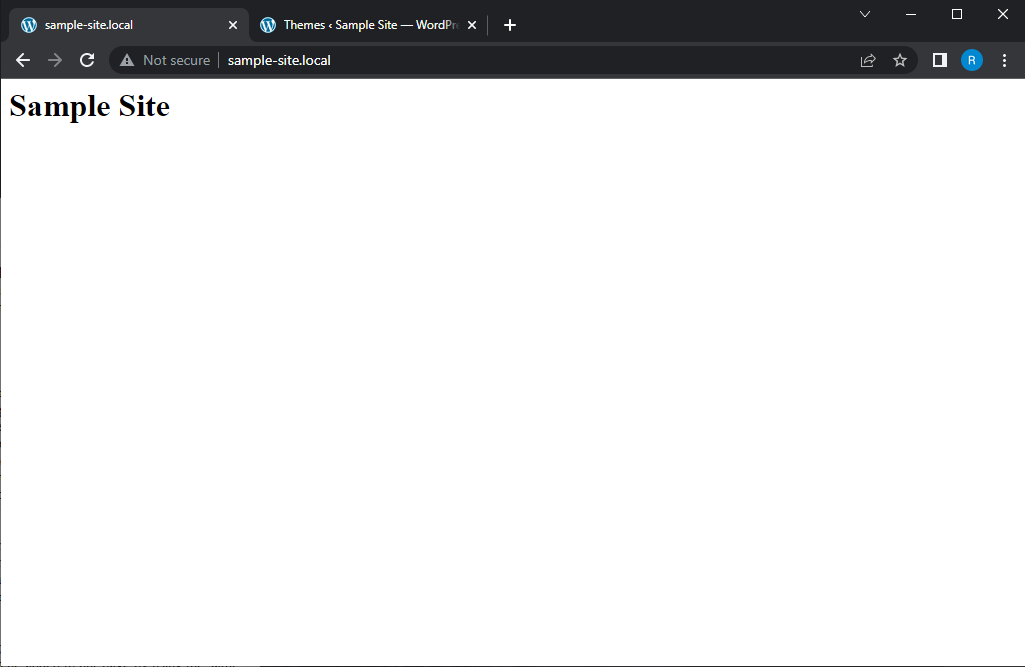Open Chrome's three-dot menu
This screenshot has height=667, width=1025.
(x=1004, y=60)
